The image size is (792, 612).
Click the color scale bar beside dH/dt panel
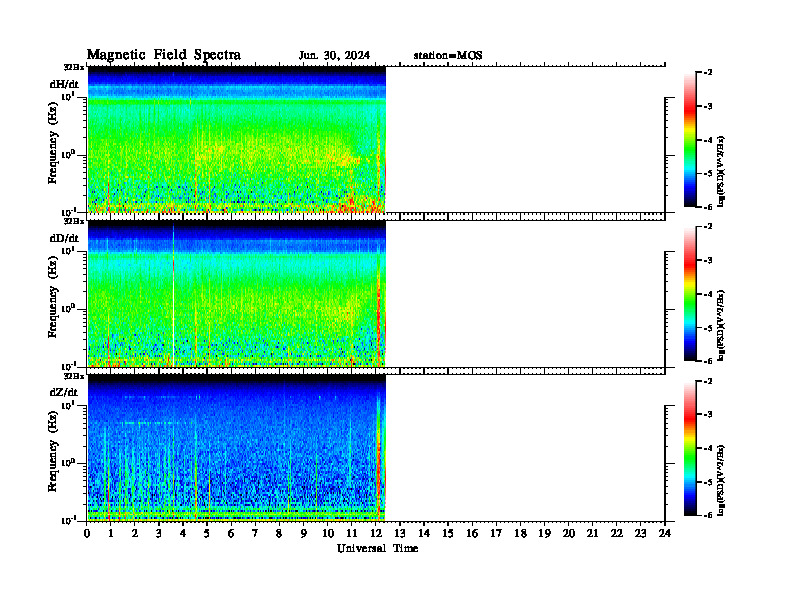coord(690,140)
